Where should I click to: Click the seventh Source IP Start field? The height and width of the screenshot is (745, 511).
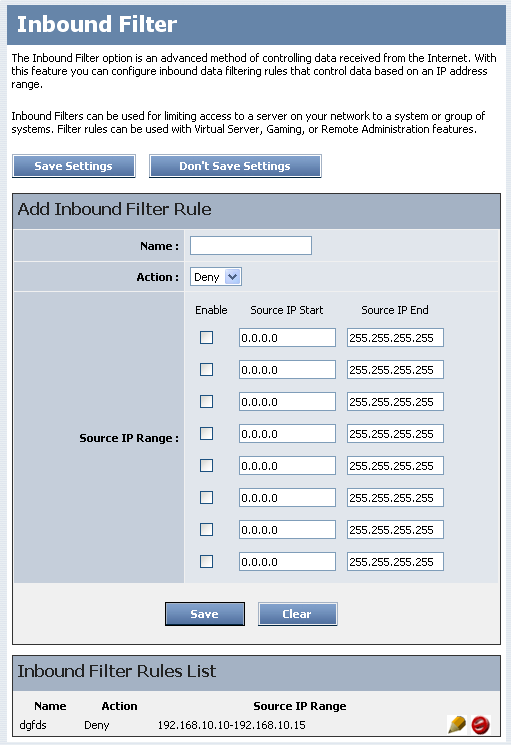pyautogui.click(x=287, y=529)
